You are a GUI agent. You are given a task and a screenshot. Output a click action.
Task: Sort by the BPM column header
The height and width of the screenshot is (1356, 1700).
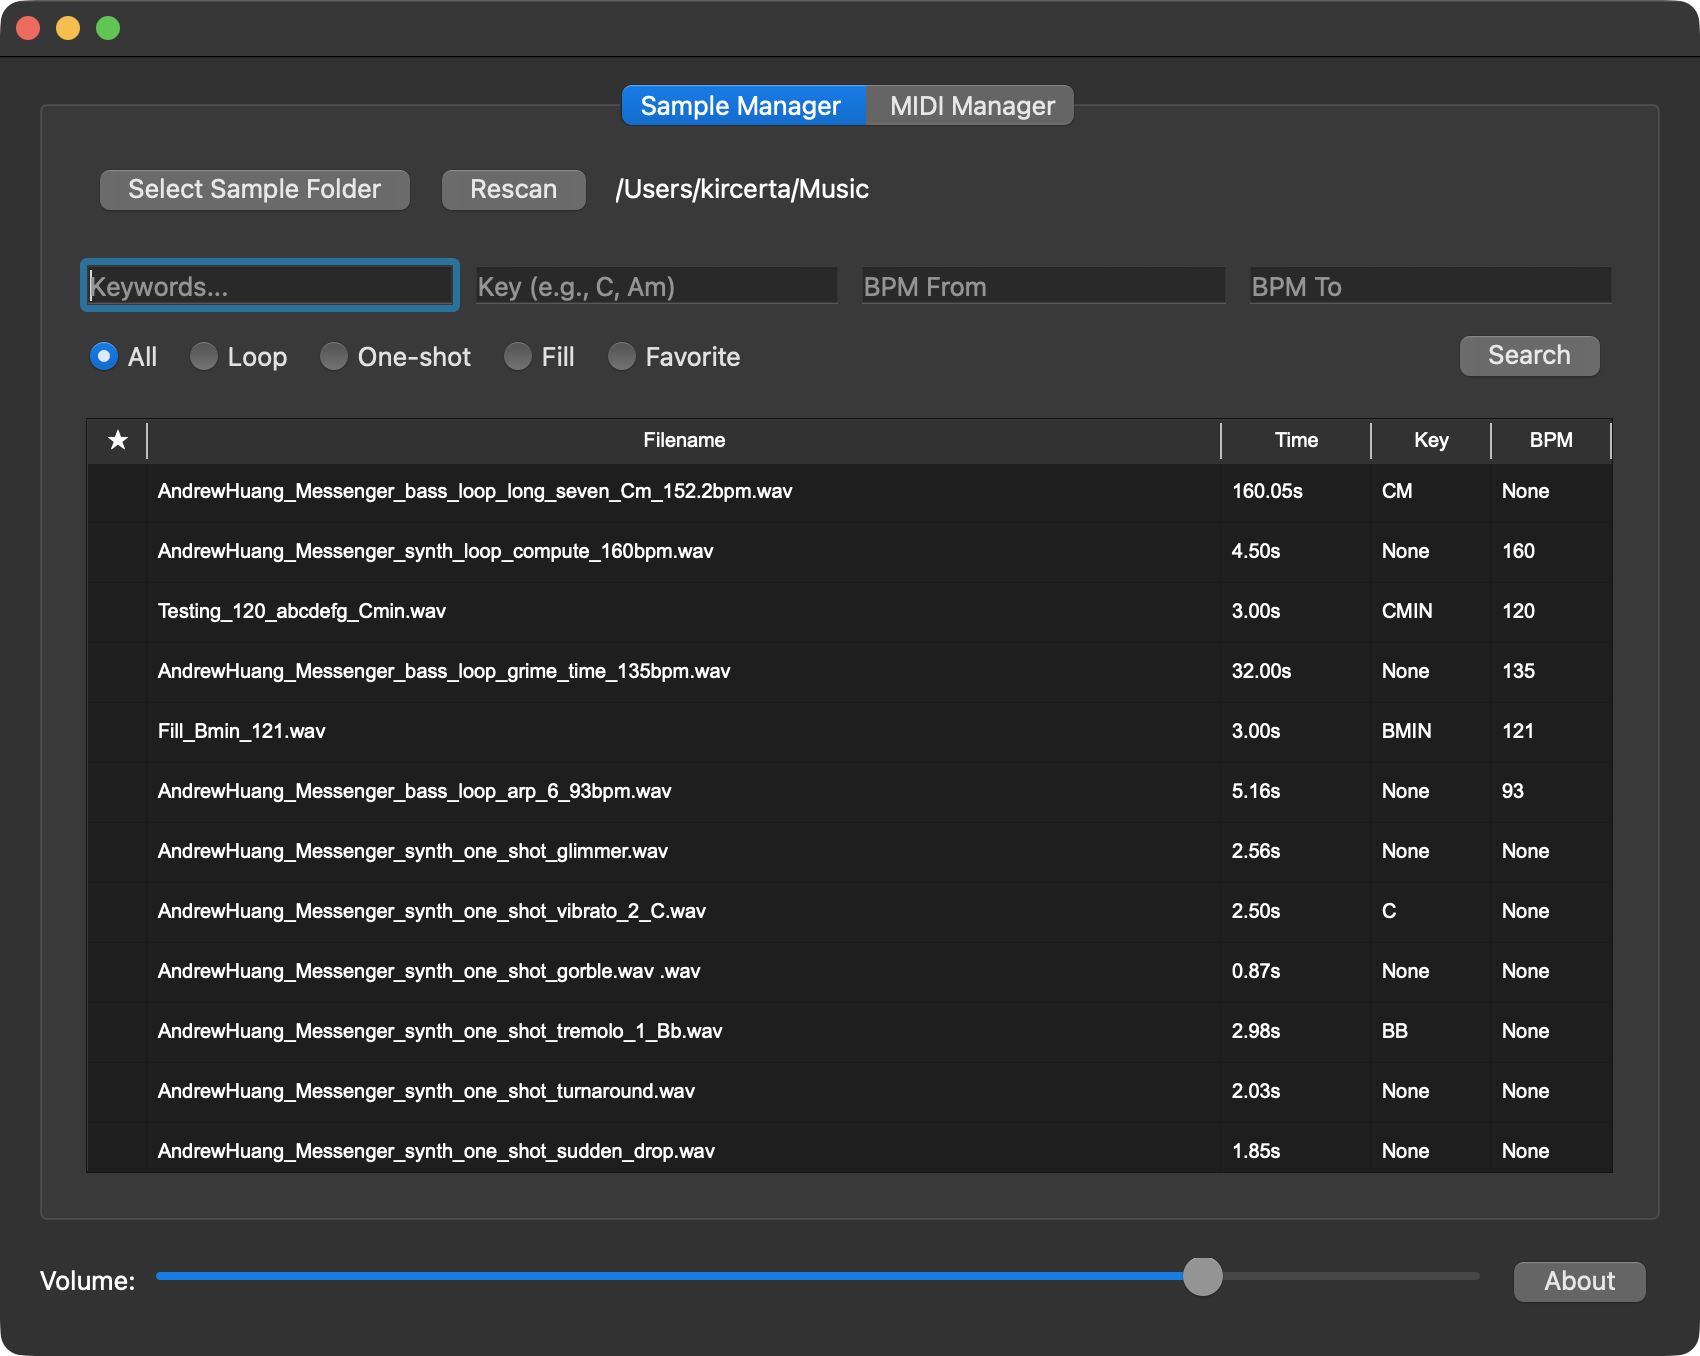[1551, 440]
